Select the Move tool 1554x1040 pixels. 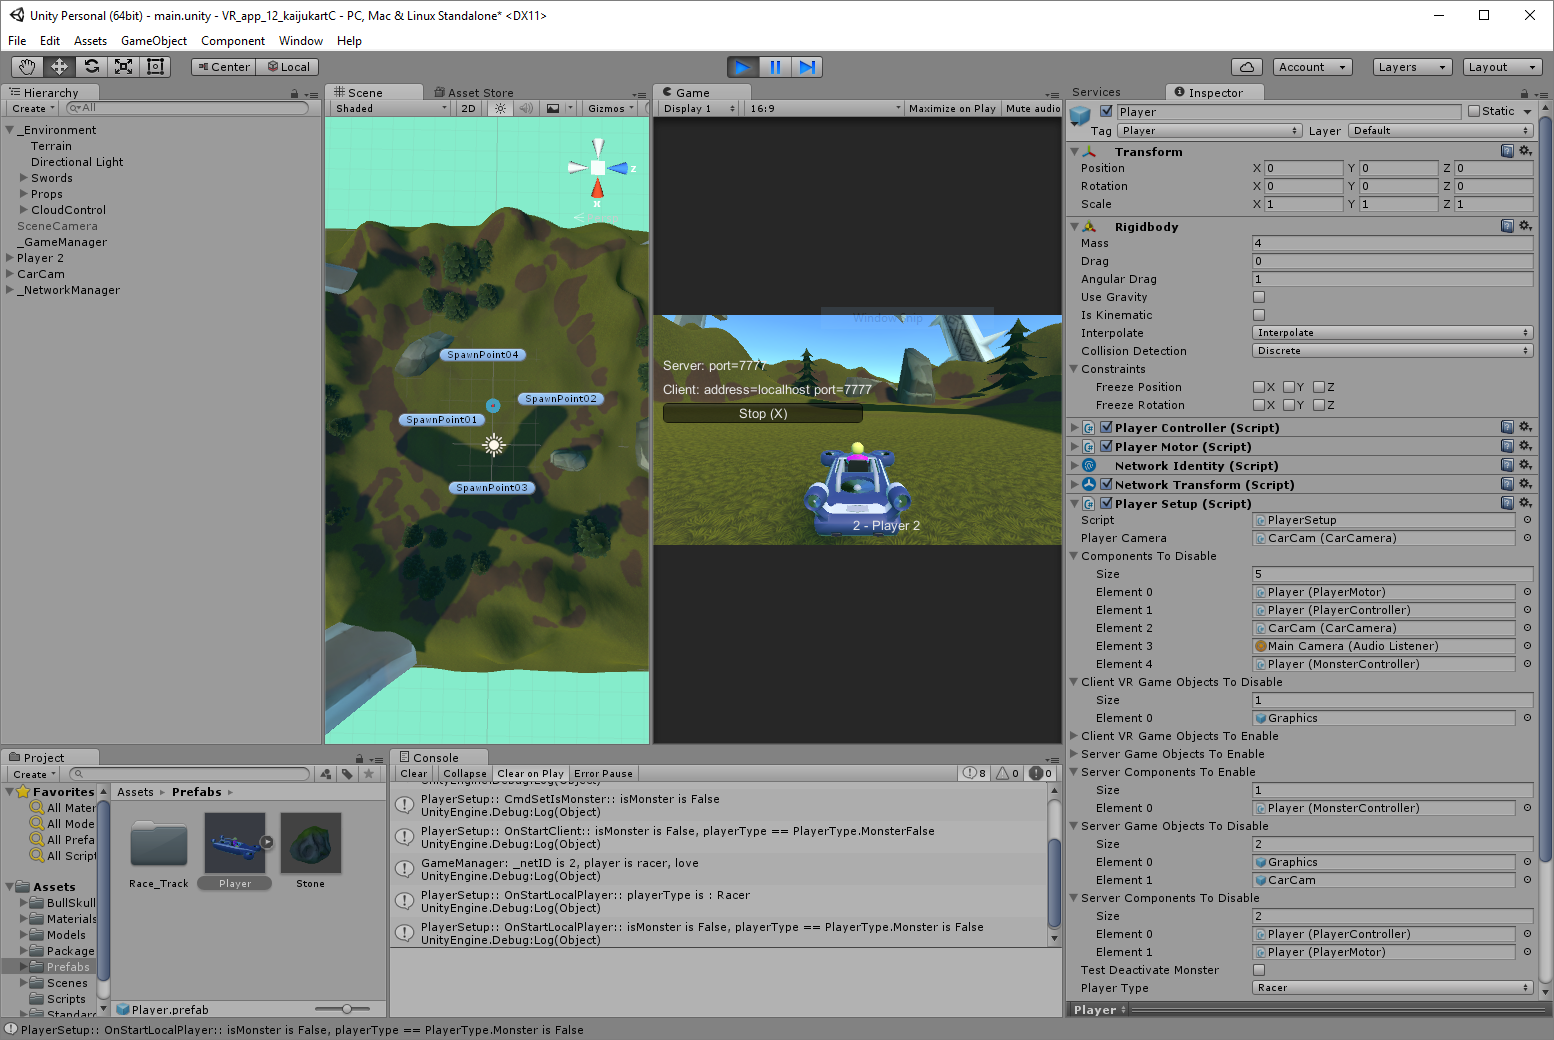tap(59, 66)
